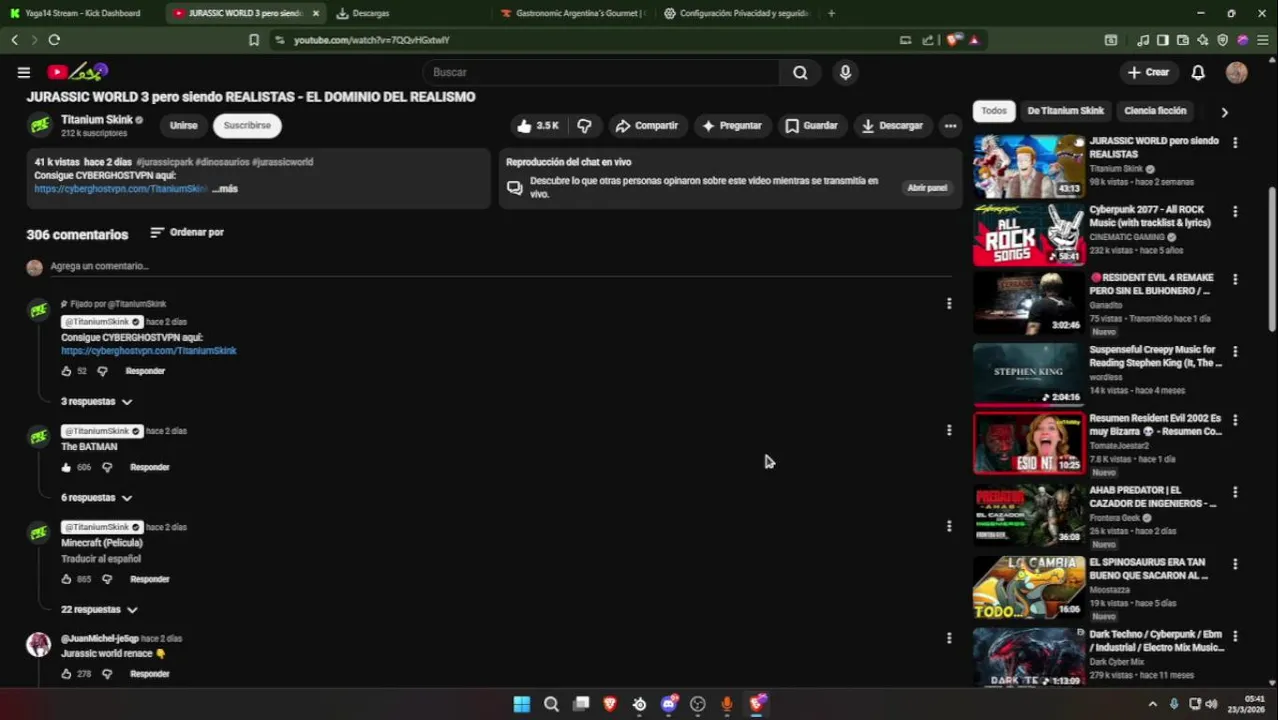Open the YouTube hamburger guide menu

[x=23, y=72]
